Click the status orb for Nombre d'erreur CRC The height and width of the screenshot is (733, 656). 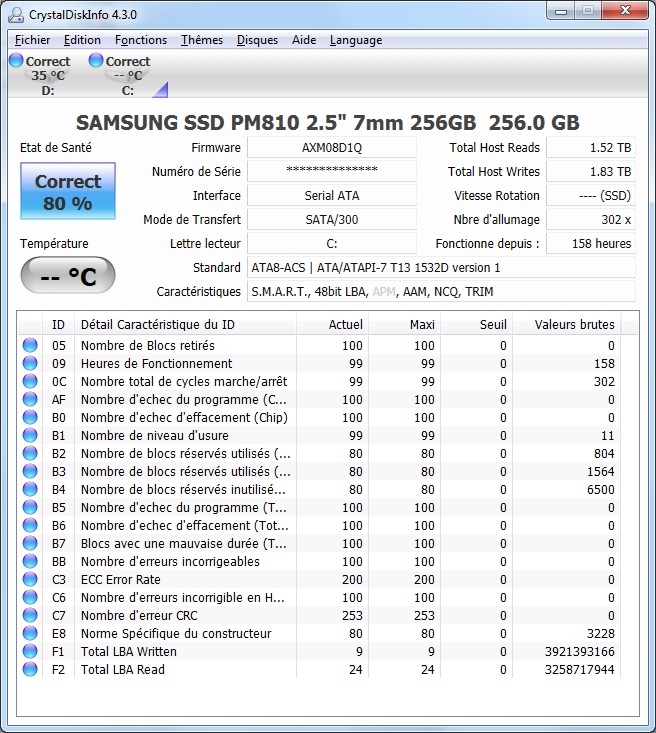click(30, 615)
